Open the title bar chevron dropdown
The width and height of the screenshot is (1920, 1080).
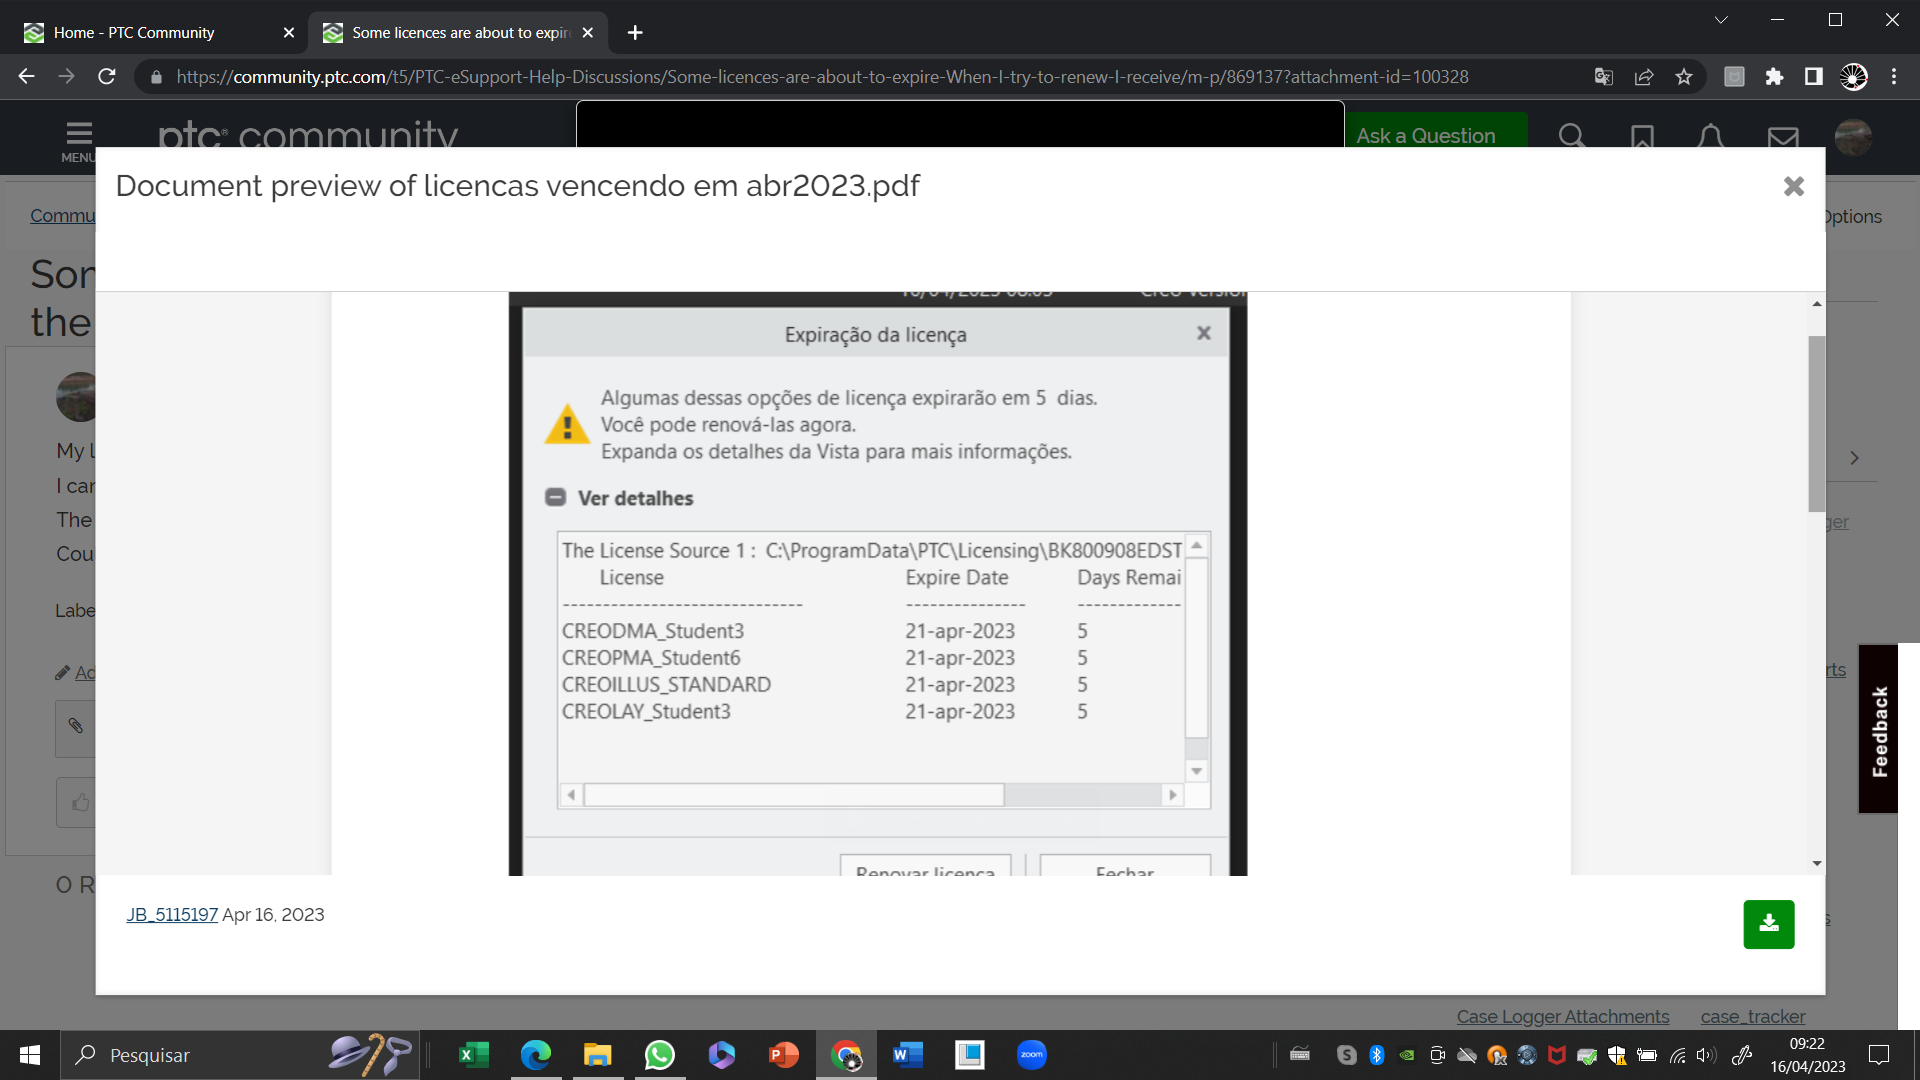pos(1720,19)
